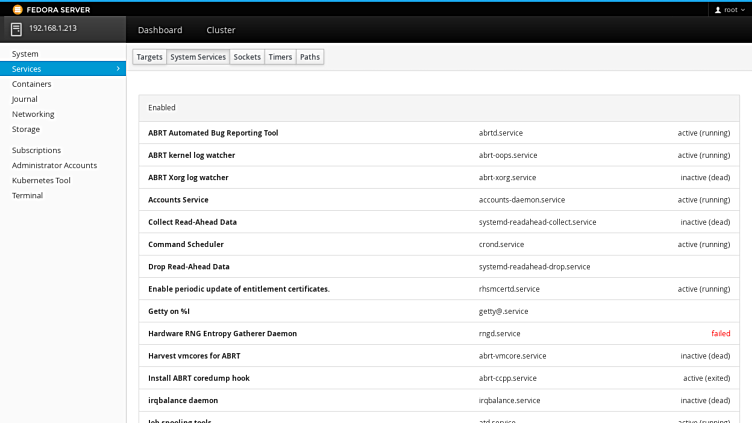The height and width of the screenshot is (423, 752).
Task: Go to Containers in the sidebar
Action: click(x=32, y=84)
